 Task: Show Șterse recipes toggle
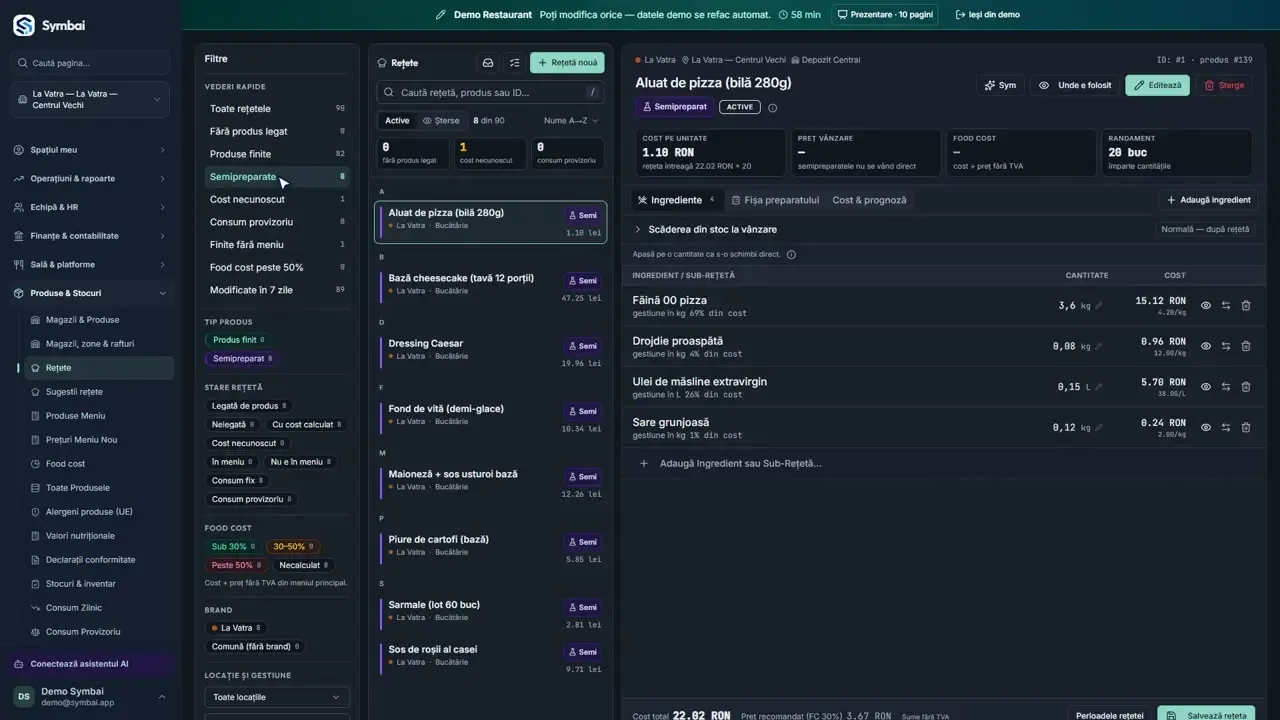click(441, 121)
